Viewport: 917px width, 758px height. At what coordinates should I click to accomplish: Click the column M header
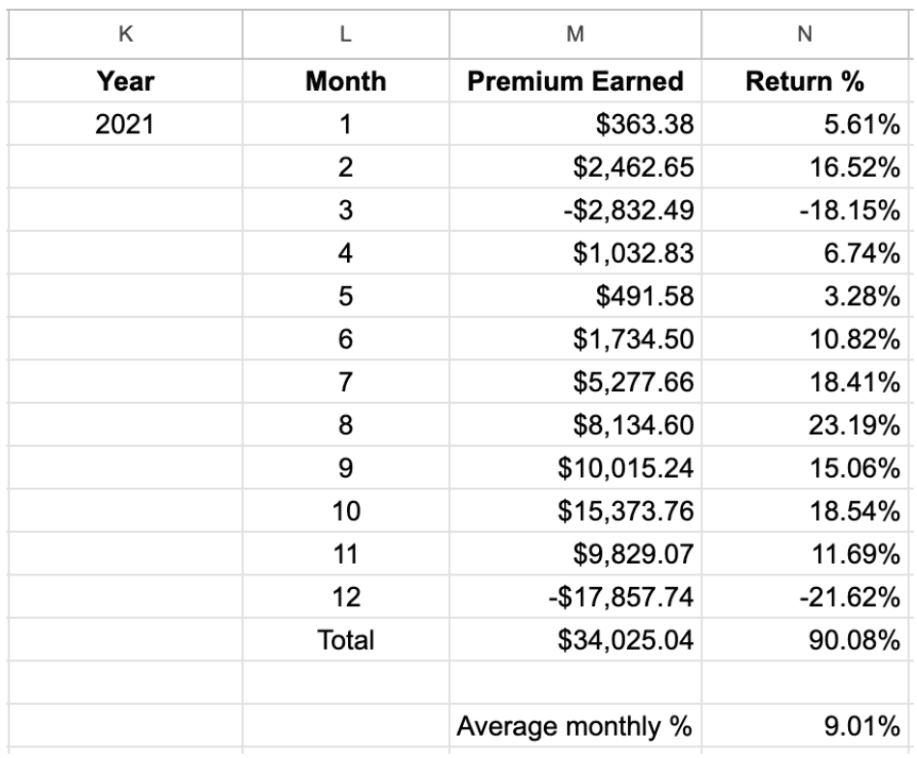575,34
